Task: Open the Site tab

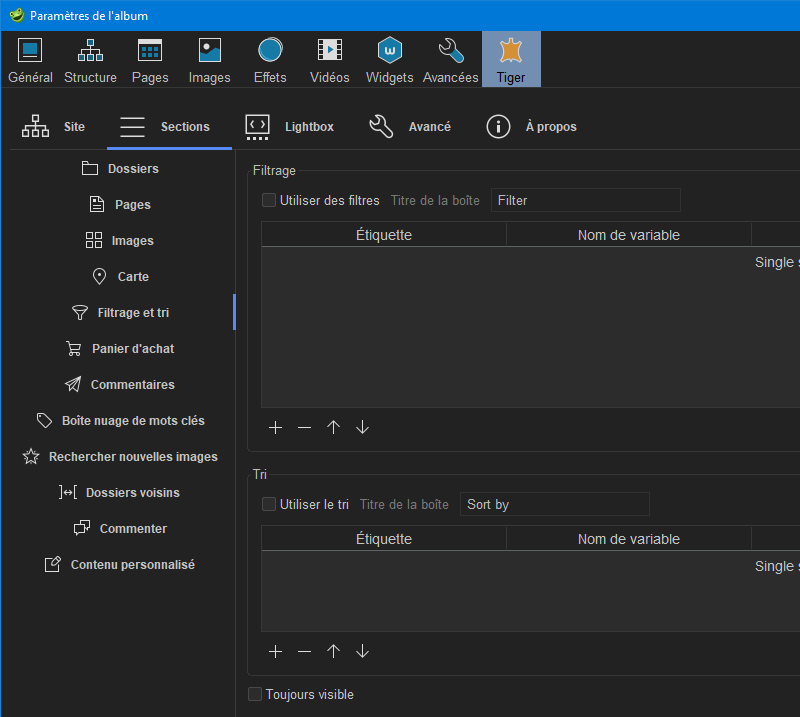Action: click(54, 127)
